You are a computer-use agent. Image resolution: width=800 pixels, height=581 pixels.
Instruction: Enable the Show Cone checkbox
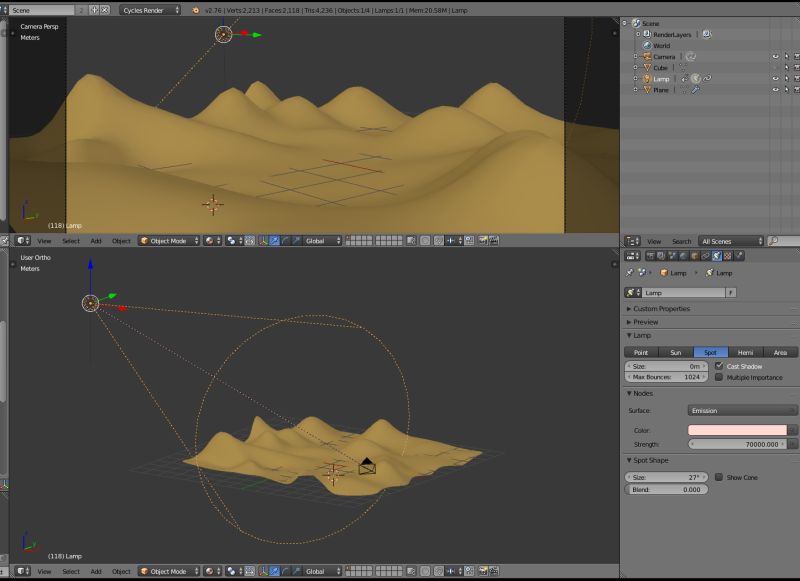719,477
